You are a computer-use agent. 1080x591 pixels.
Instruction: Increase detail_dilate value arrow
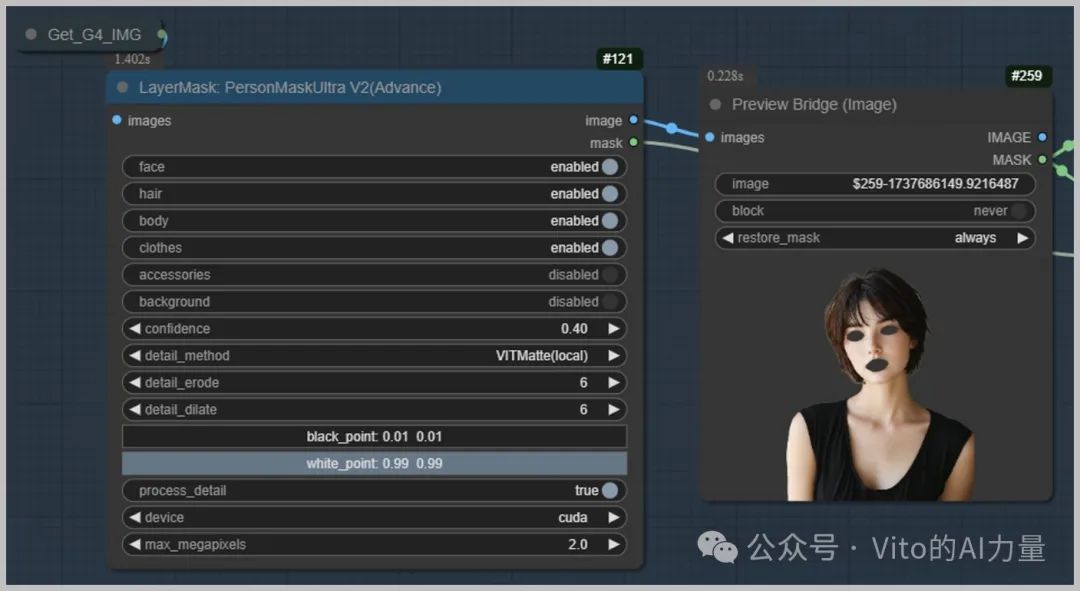click(x=614, y=409)
